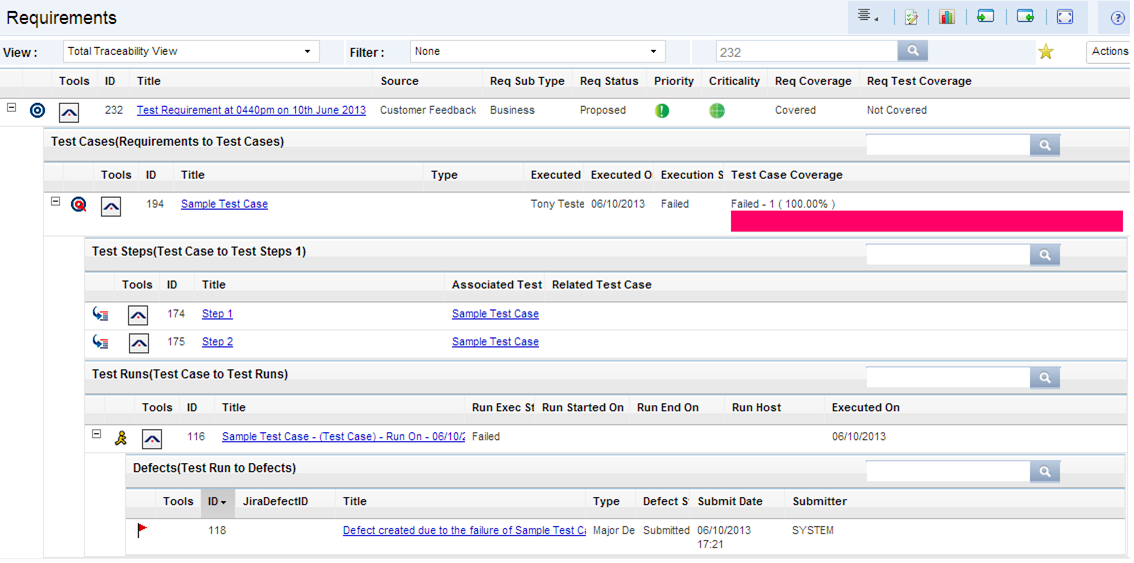
Task: Click the red flag icon for defect 118
Action: 143,531
